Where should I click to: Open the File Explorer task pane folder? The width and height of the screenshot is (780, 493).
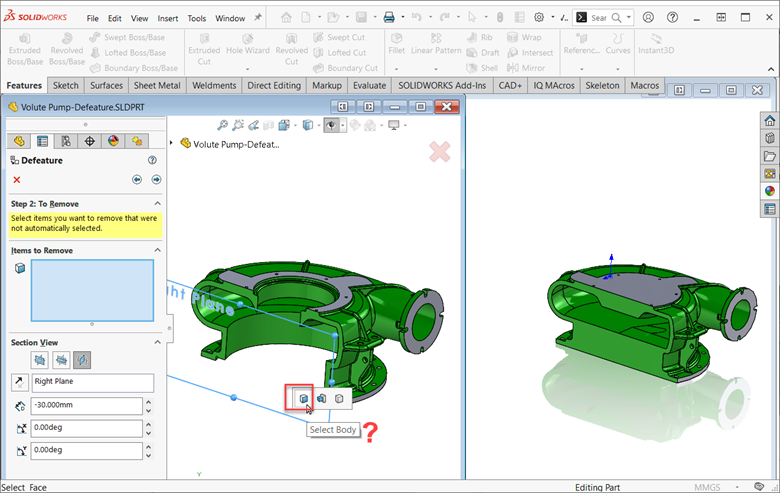(x=770, y=156)
